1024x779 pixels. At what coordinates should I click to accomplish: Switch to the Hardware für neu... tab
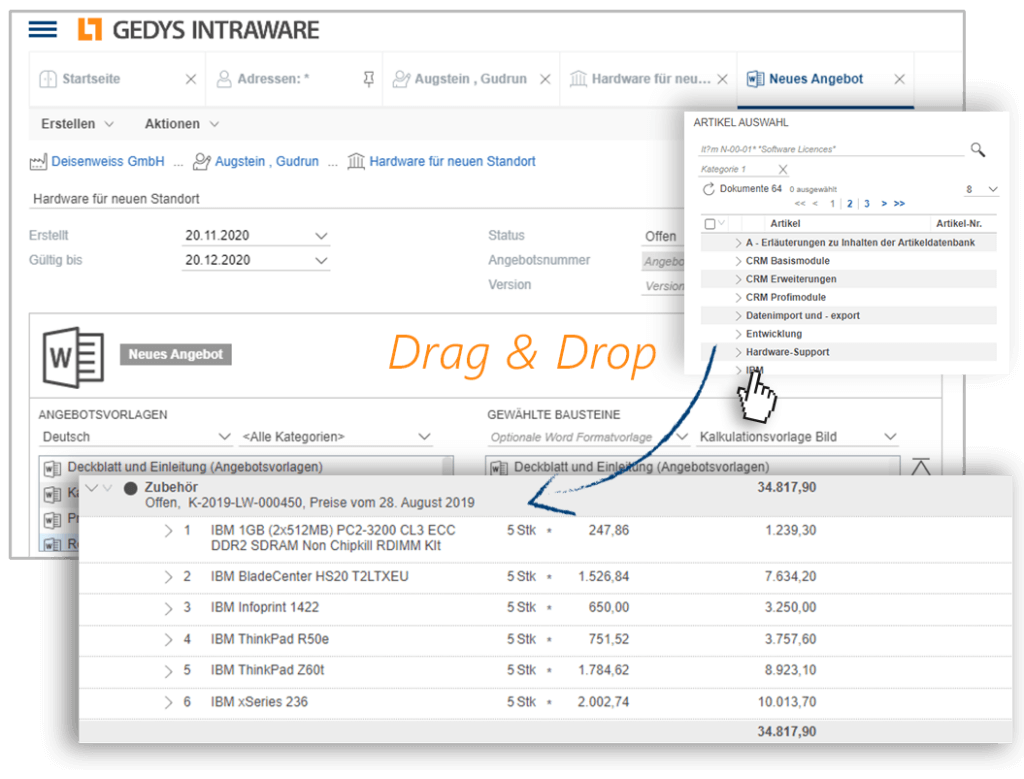coord(650,79)
